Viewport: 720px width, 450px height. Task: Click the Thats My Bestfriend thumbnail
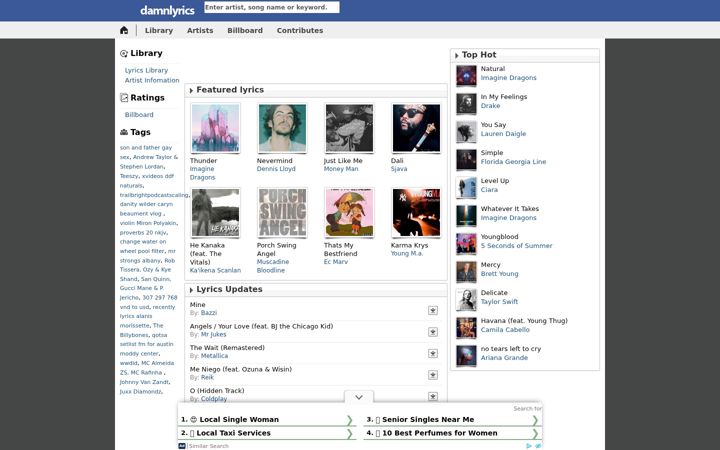[349, 213]
